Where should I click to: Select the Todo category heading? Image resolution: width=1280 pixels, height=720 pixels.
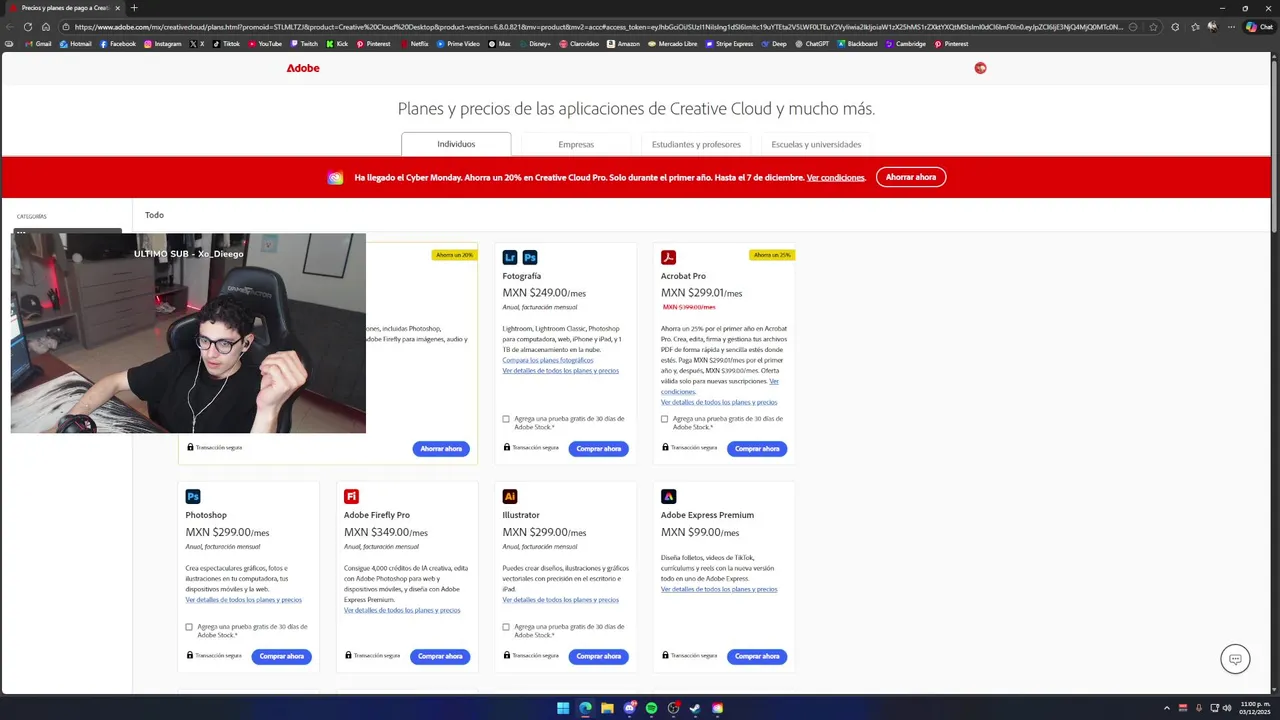(154, 215)
